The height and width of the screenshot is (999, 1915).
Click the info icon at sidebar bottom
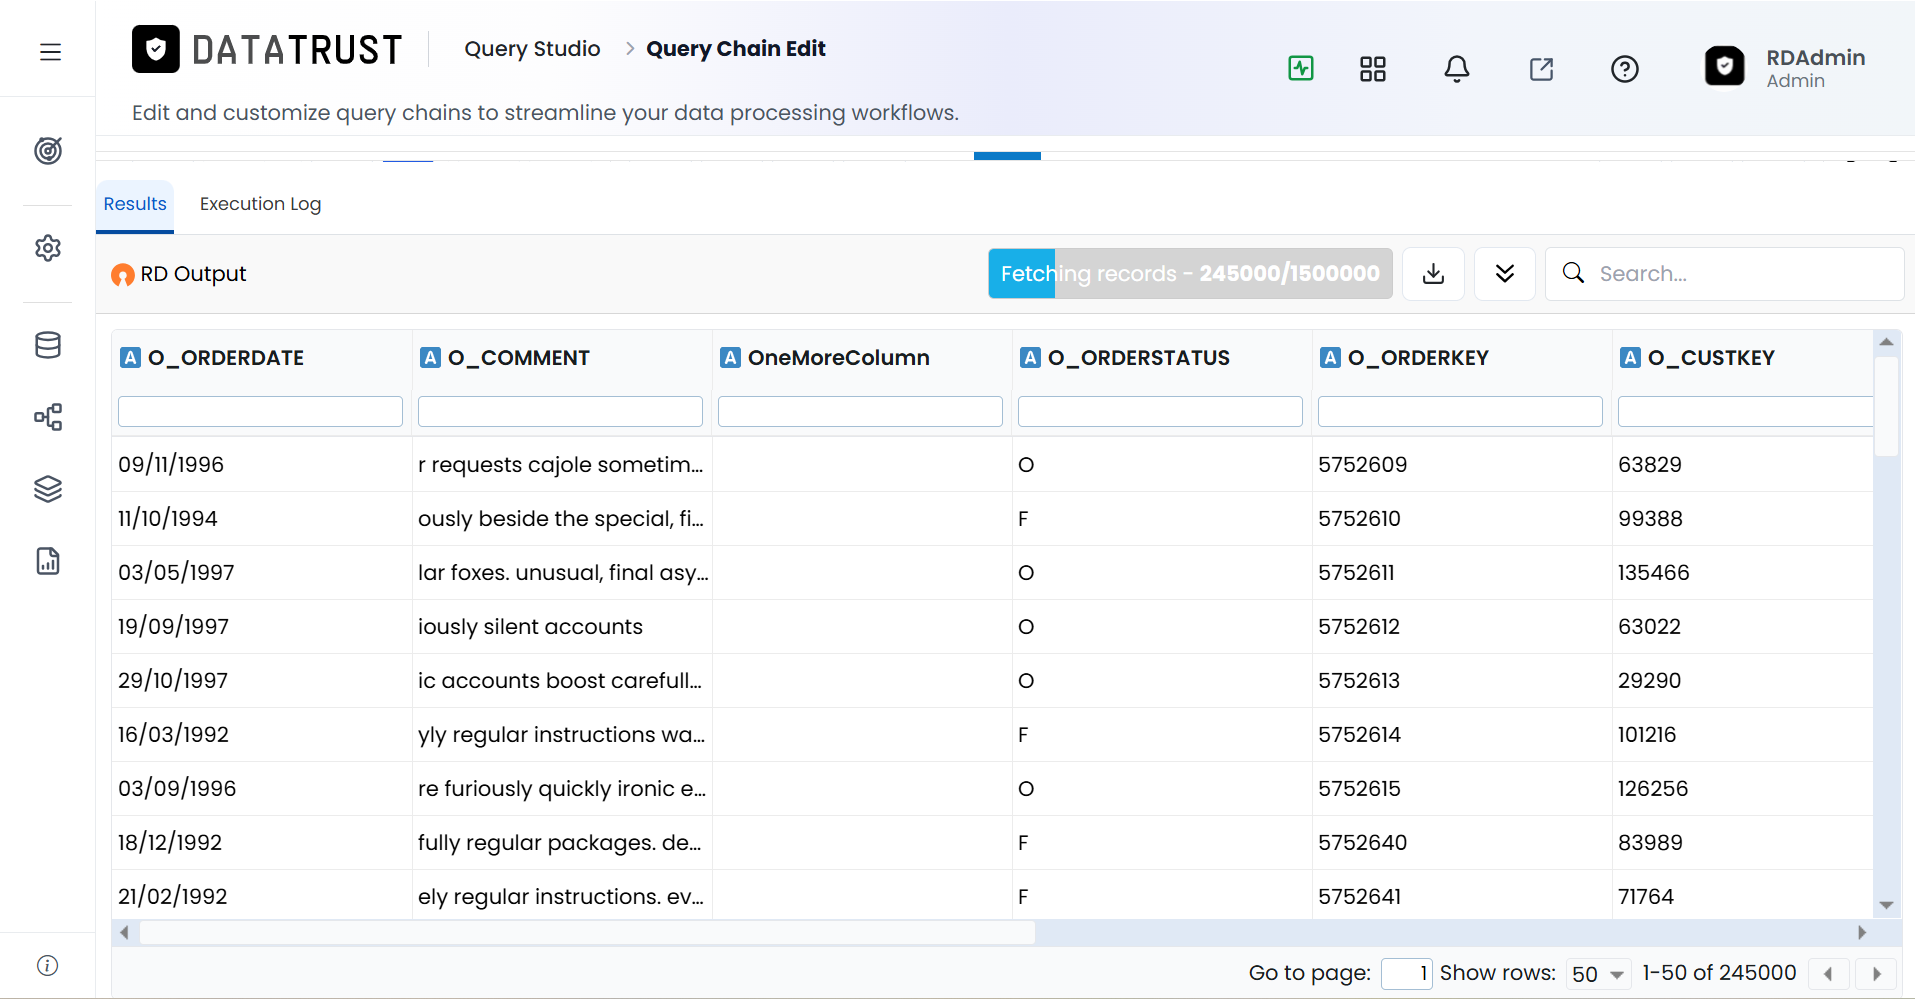[47, 965]
